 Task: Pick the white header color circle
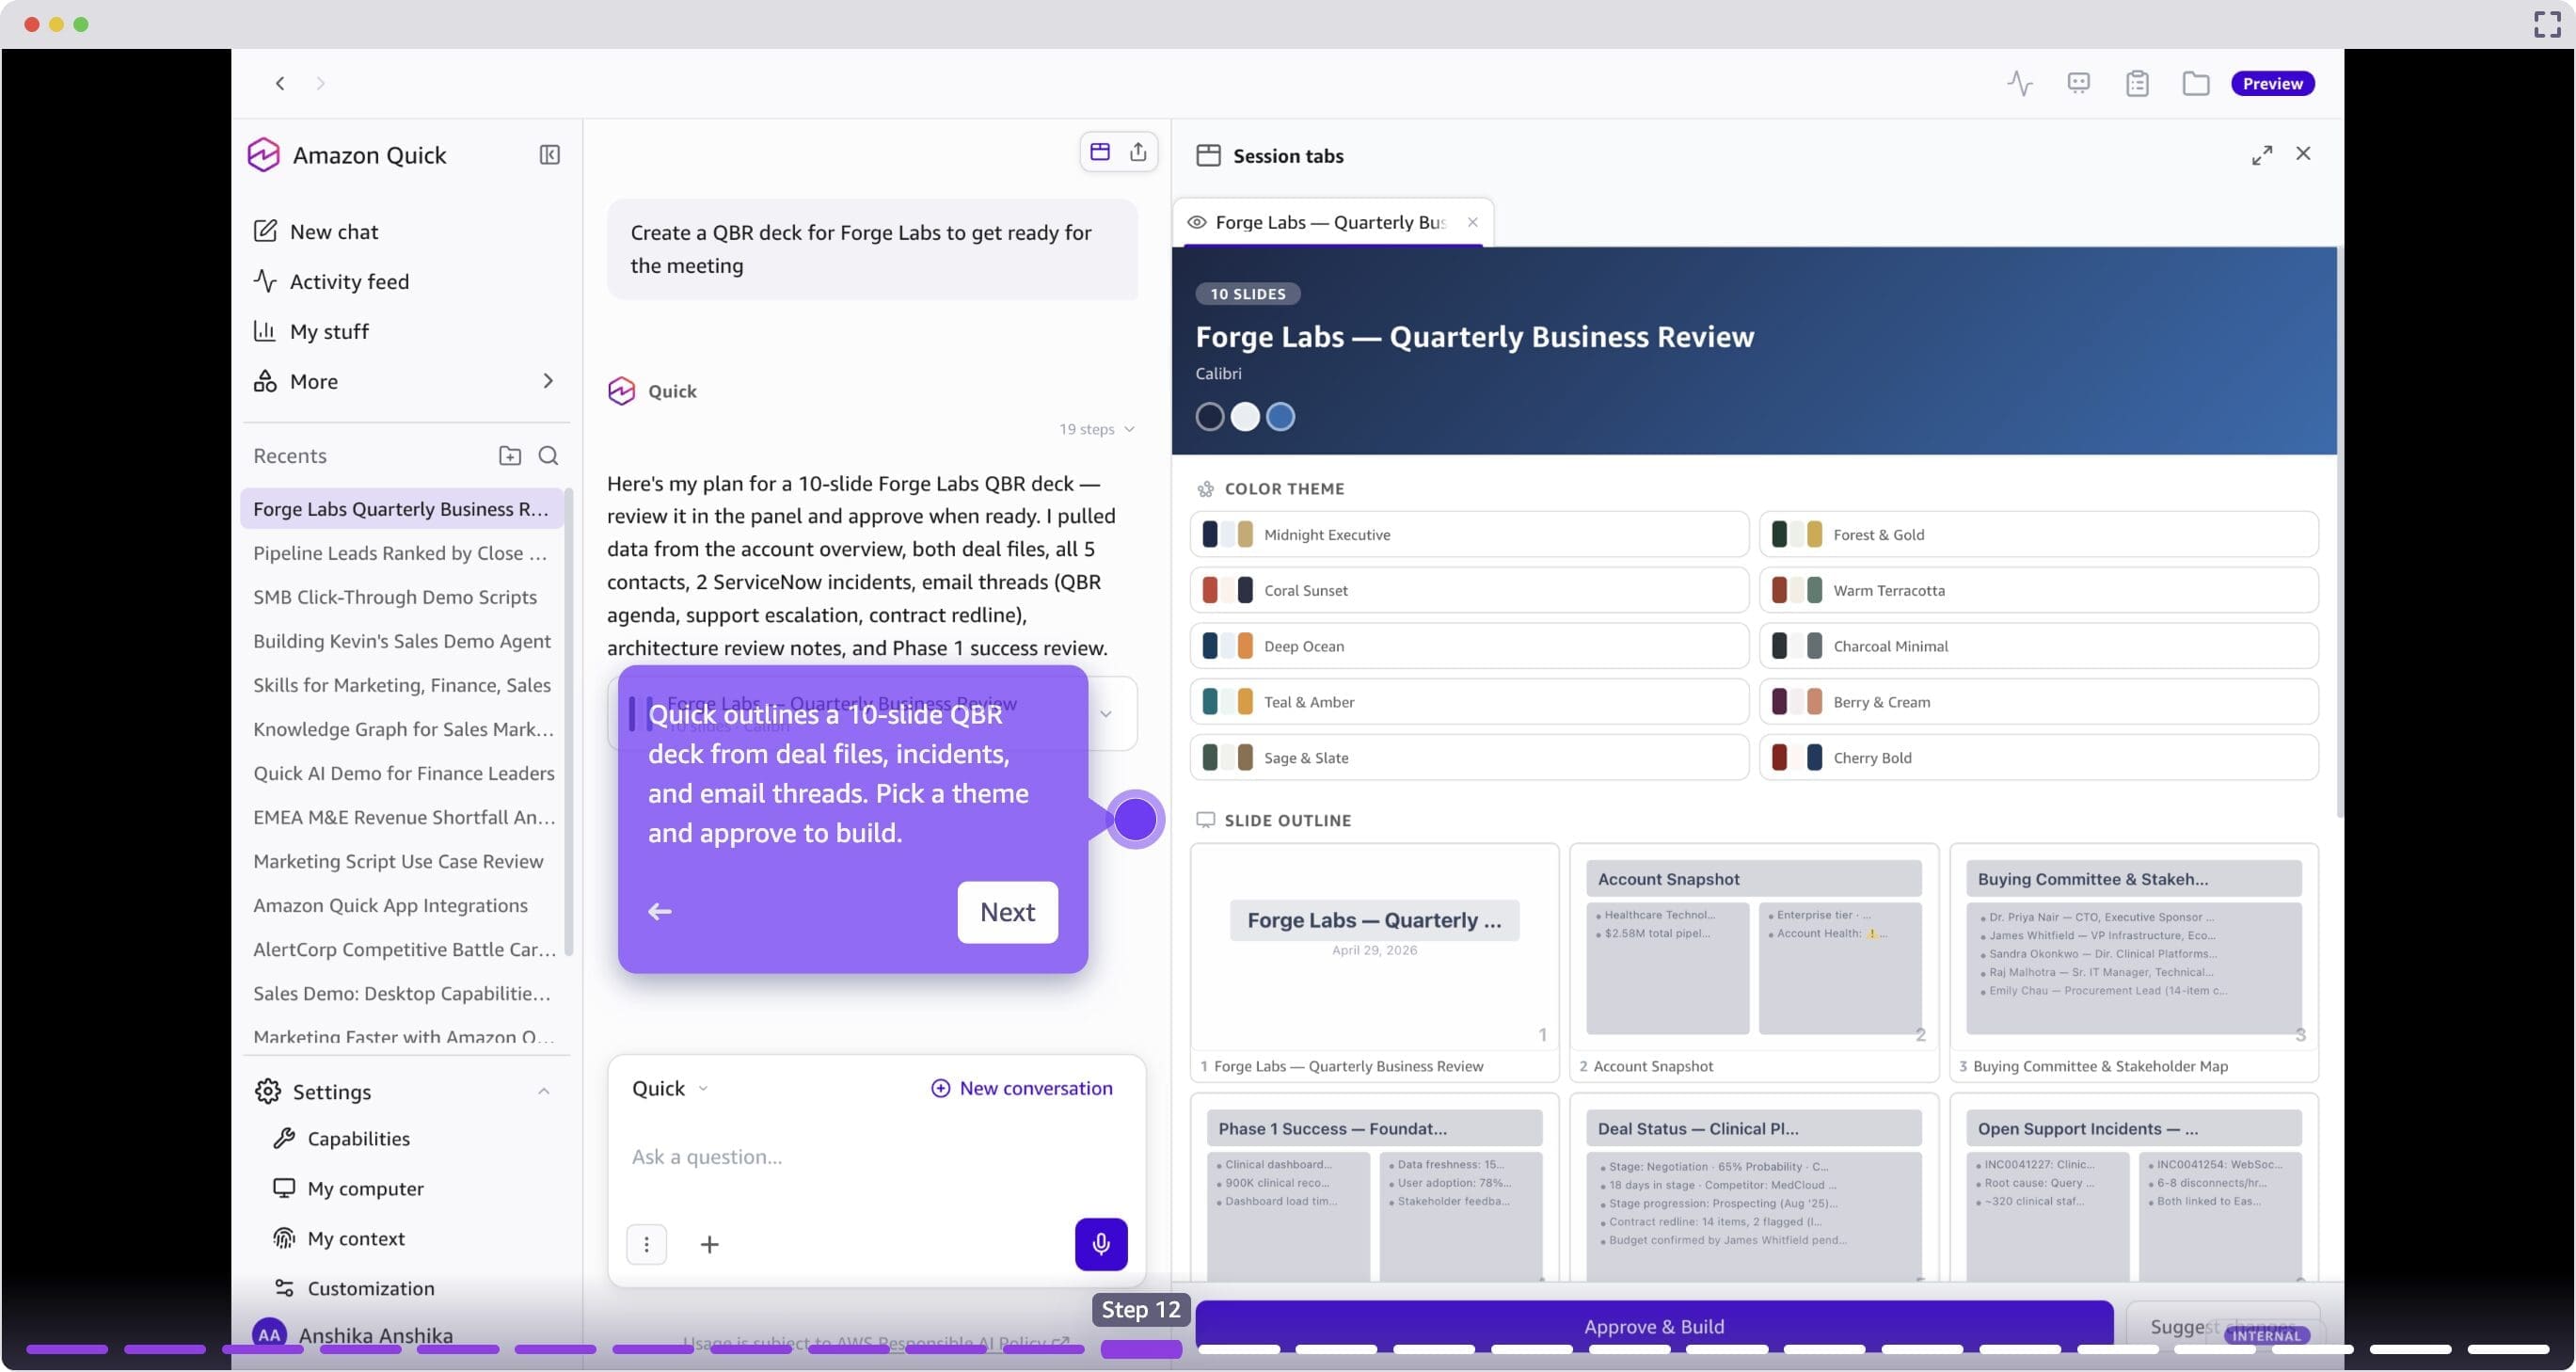pyautogui.click(x=1244, y=416)
